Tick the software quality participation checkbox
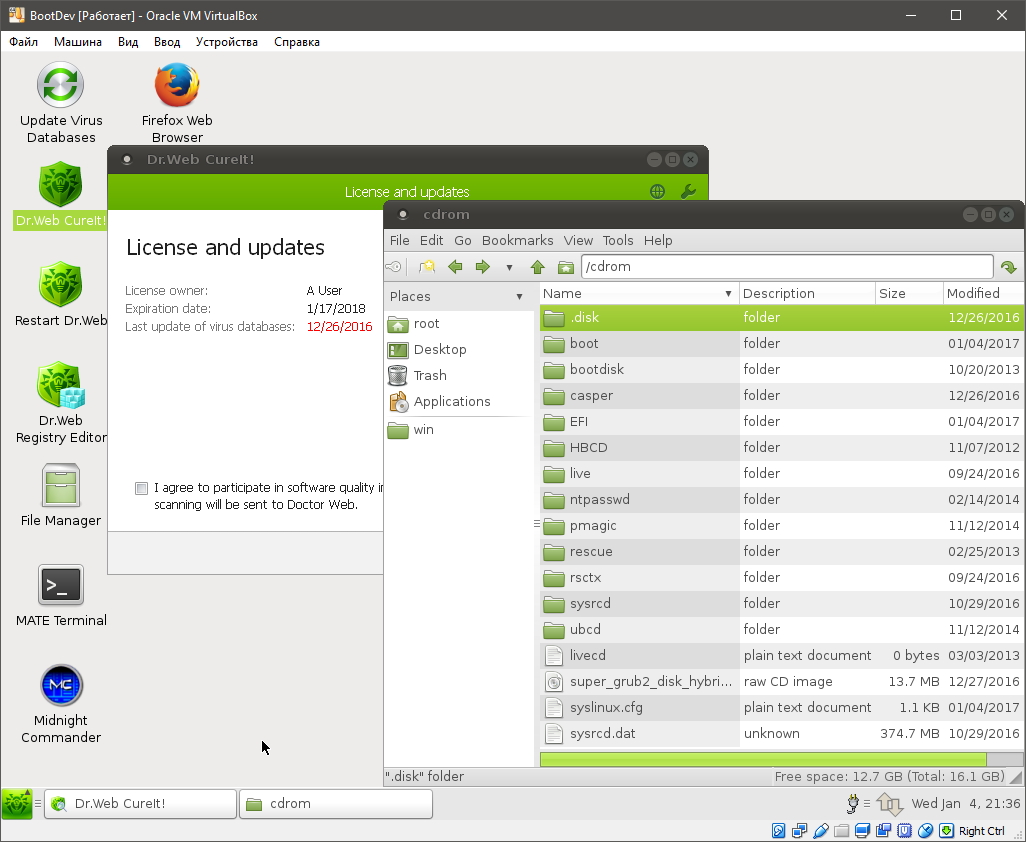Viewport: 1026px width, 842px height. (141, 488)
